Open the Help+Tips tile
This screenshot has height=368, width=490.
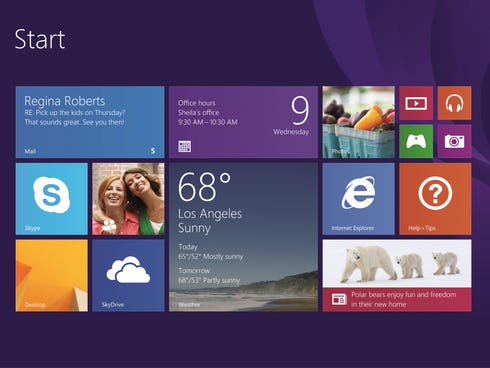point(435,199)
